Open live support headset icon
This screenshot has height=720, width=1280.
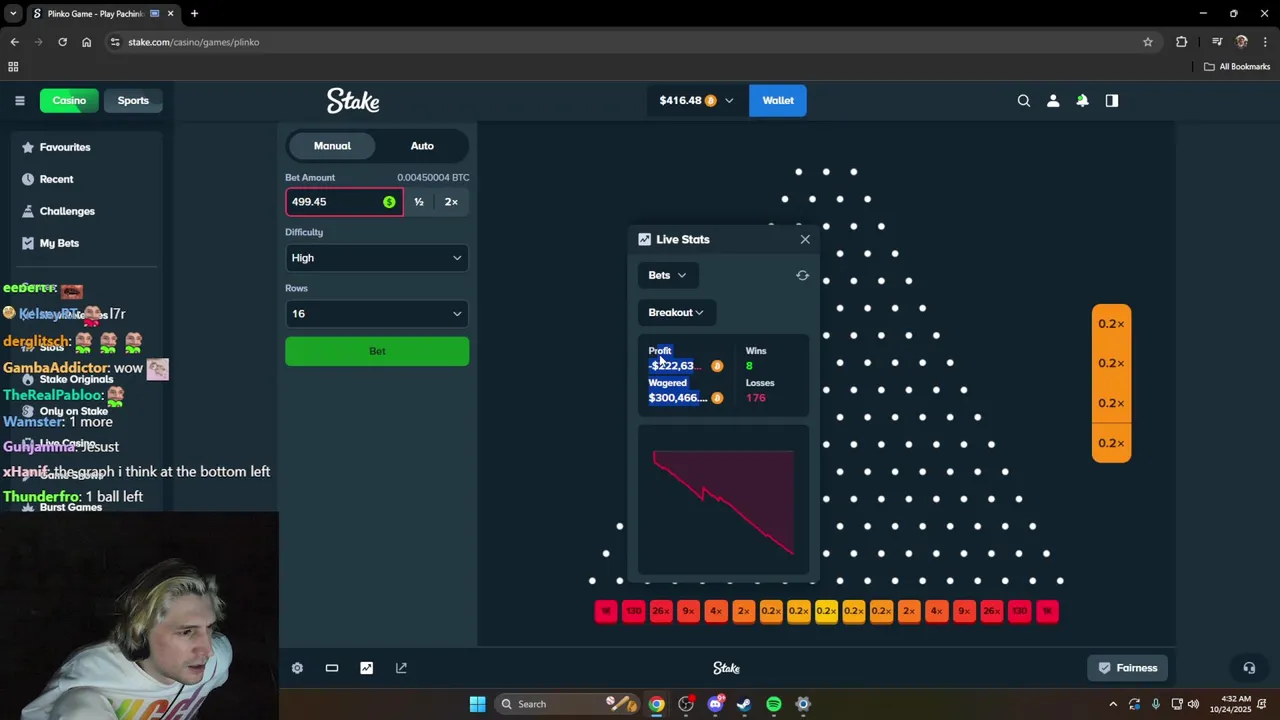tap(1249, 668)
